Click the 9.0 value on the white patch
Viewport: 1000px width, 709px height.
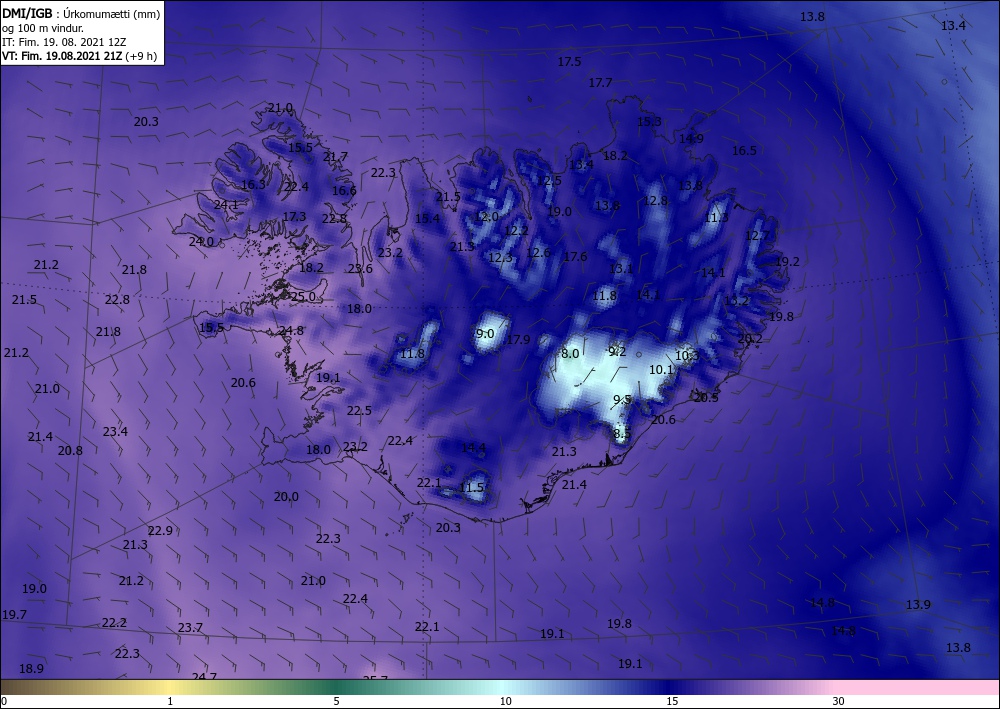[485, 333]
